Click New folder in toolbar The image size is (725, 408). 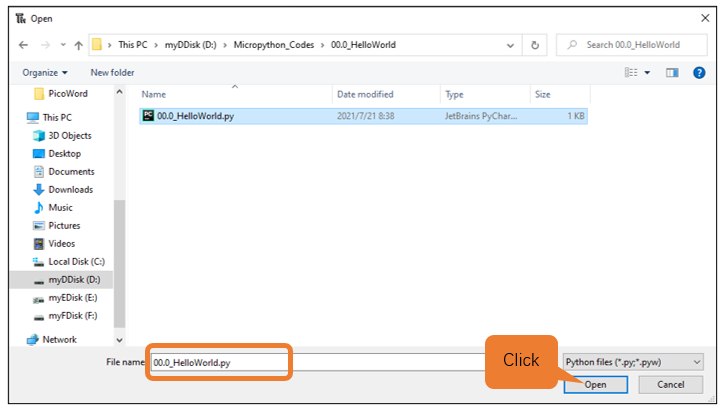[112, 73]
